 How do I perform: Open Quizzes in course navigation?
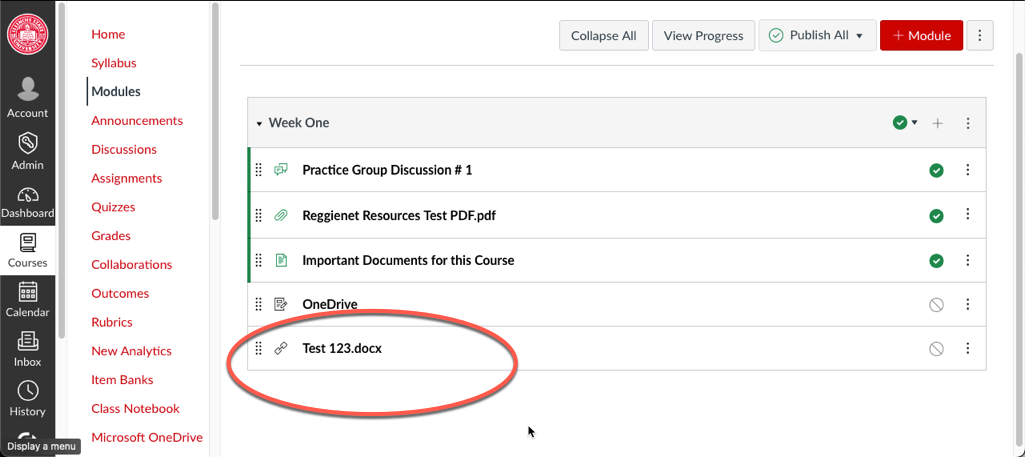coord(113,207)
